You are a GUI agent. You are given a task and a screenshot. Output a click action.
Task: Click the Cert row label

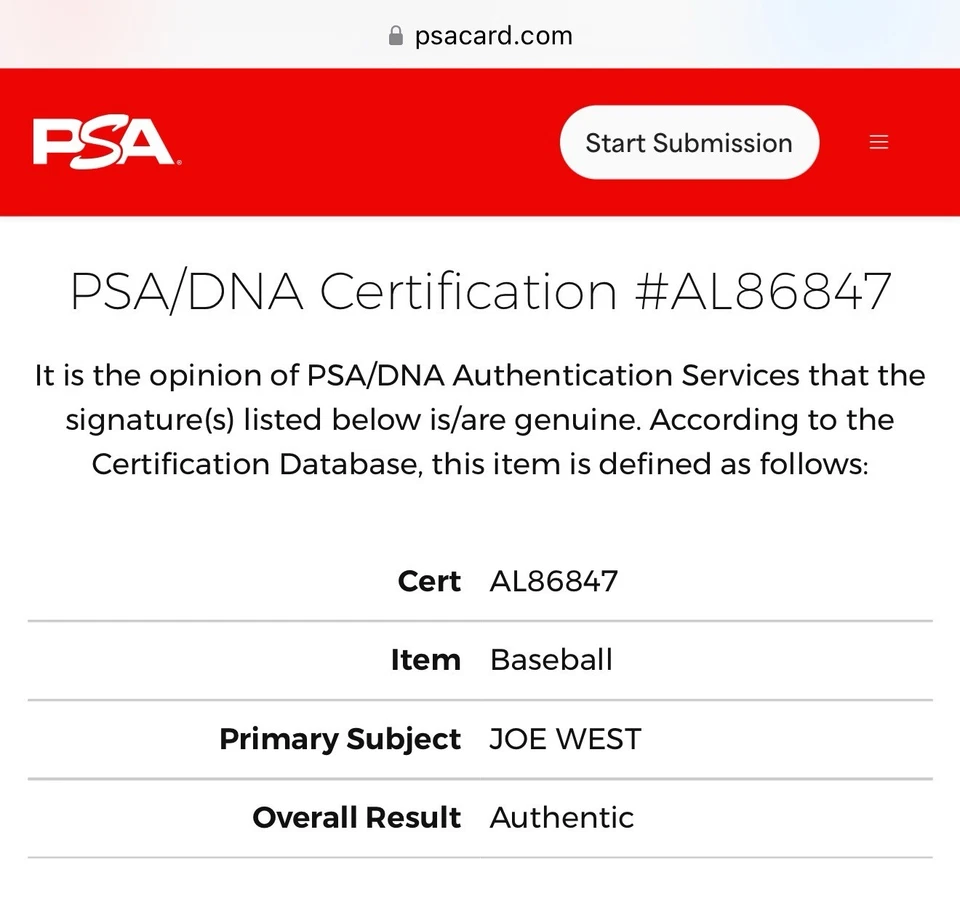pos(429,581)
